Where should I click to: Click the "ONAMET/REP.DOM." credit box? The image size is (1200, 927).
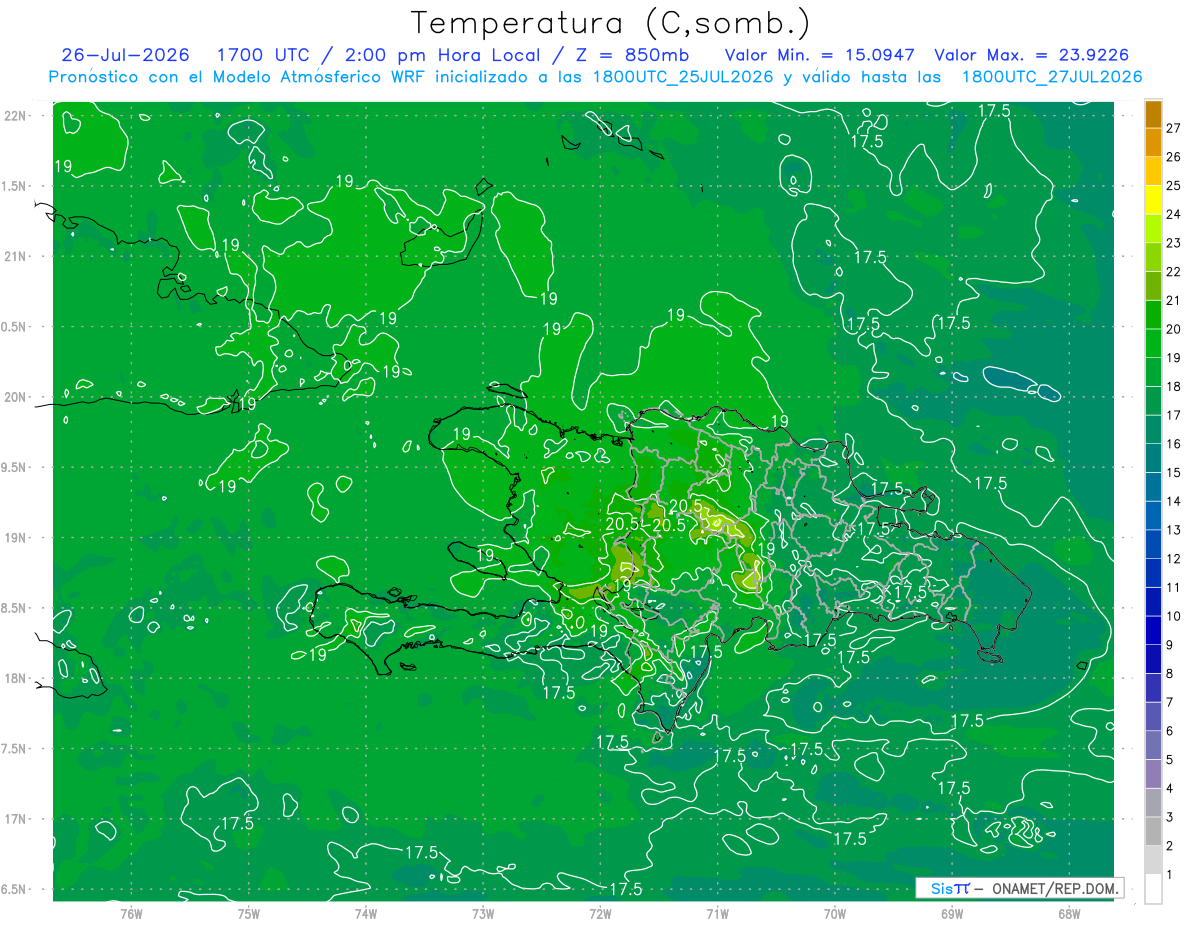click(x=1019, y=888)
